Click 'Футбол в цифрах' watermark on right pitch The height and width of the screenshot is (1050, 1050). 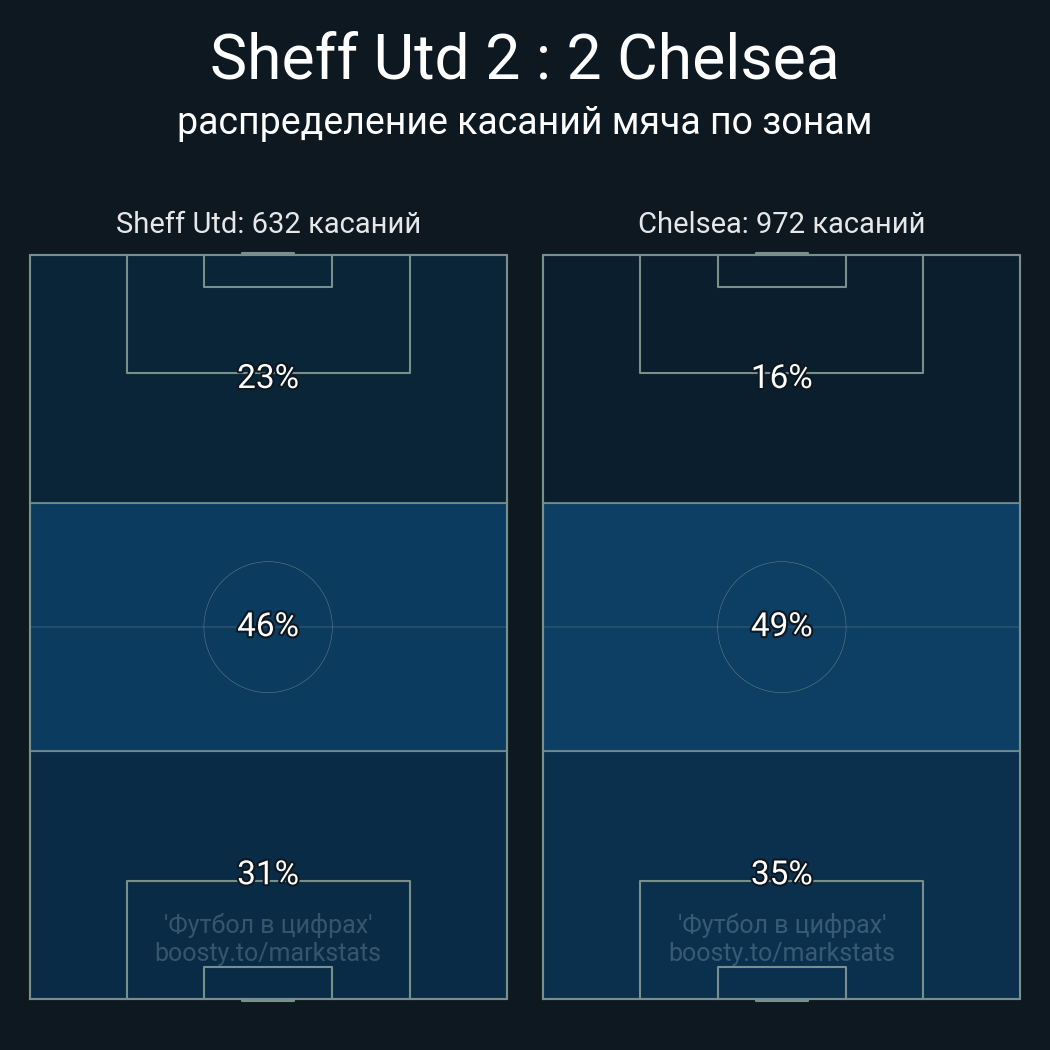(x=781, y=924)
